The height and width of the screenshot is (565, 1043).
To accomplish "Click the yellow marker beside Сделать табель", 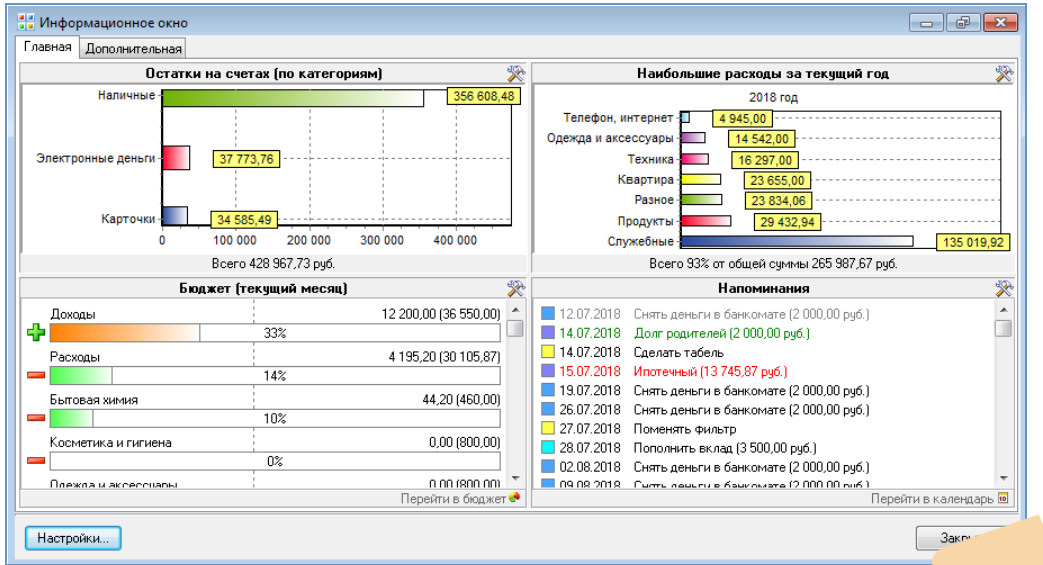I will 547,352.
